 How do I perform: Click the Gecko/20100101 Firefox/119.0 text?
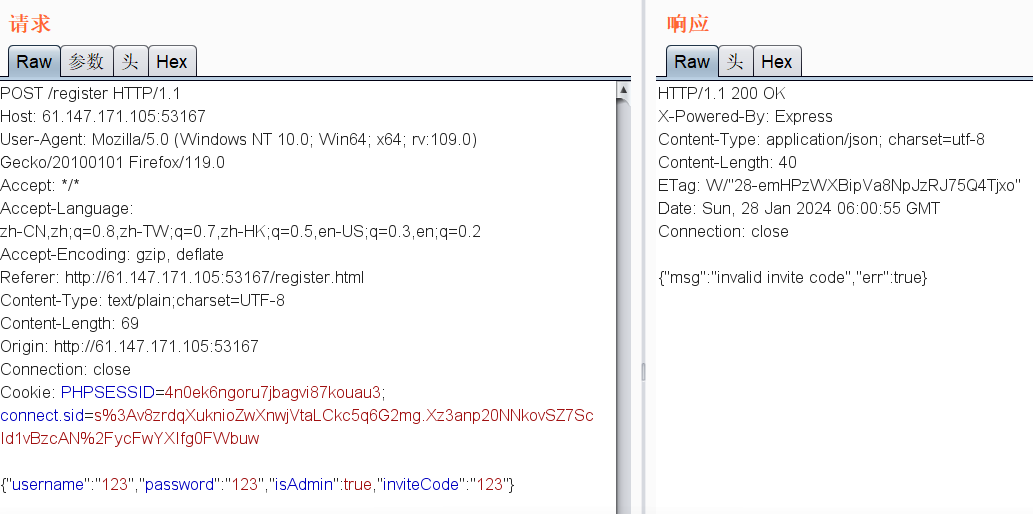pos(113,162)
